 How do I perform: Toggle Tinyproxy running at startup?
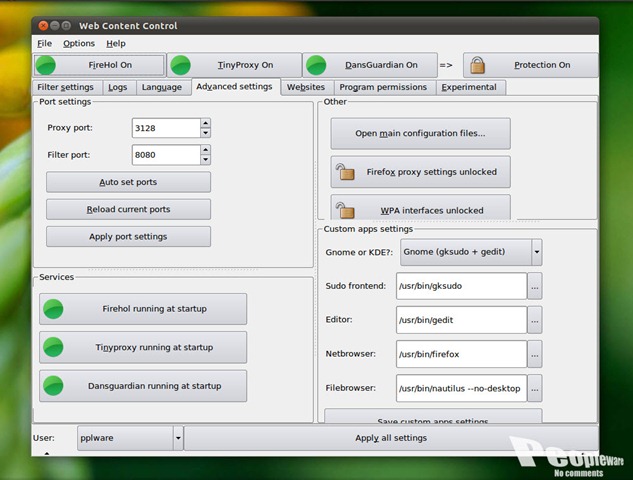(x=143, y=347)
